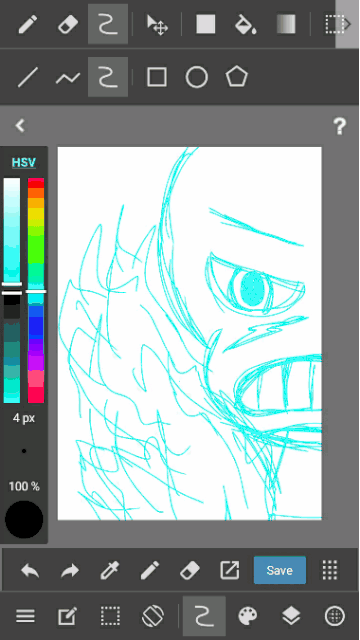This screenshot has width=360, height=640.
Task: Switch color mode via HSV label
Action: 24,162
